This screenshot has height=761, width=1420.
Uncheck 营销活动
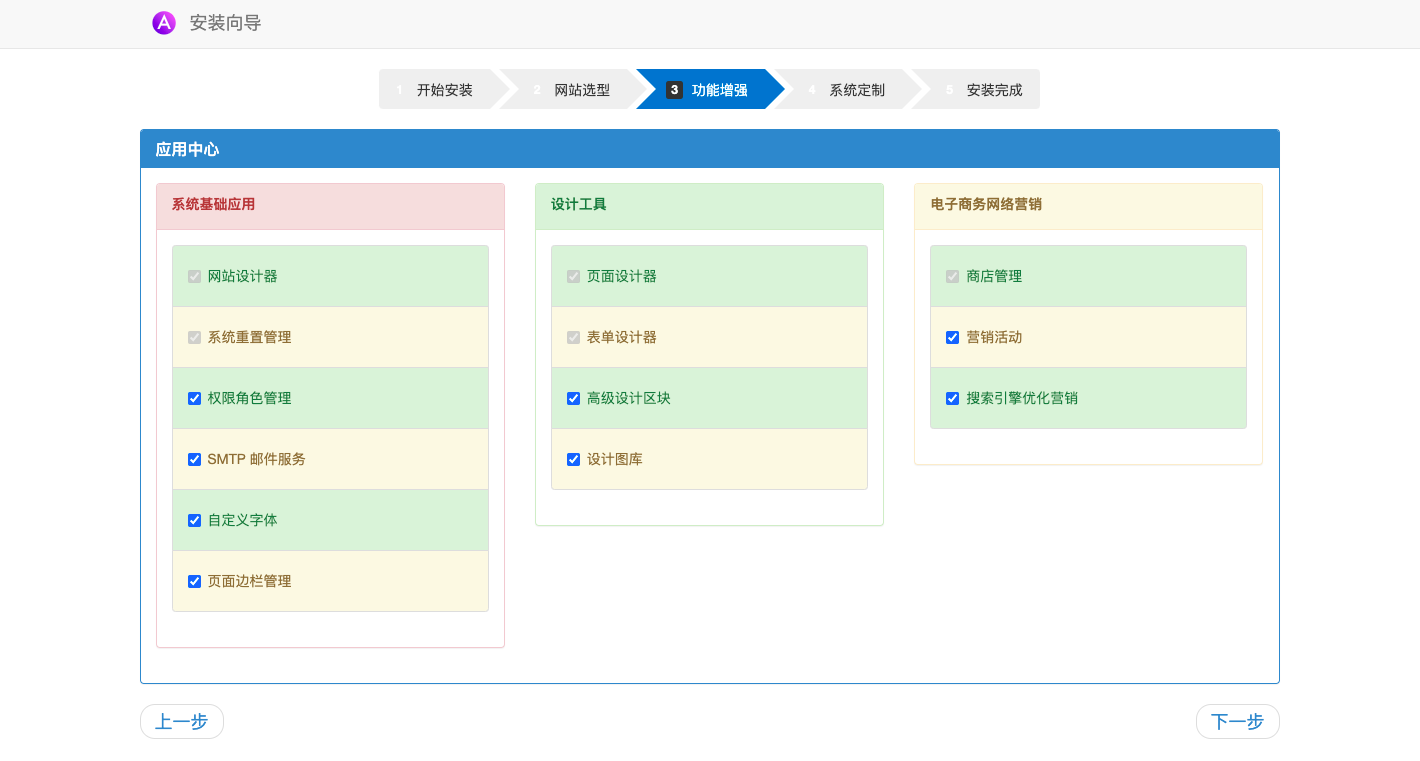pyautogui.click(x=953, y=337)
